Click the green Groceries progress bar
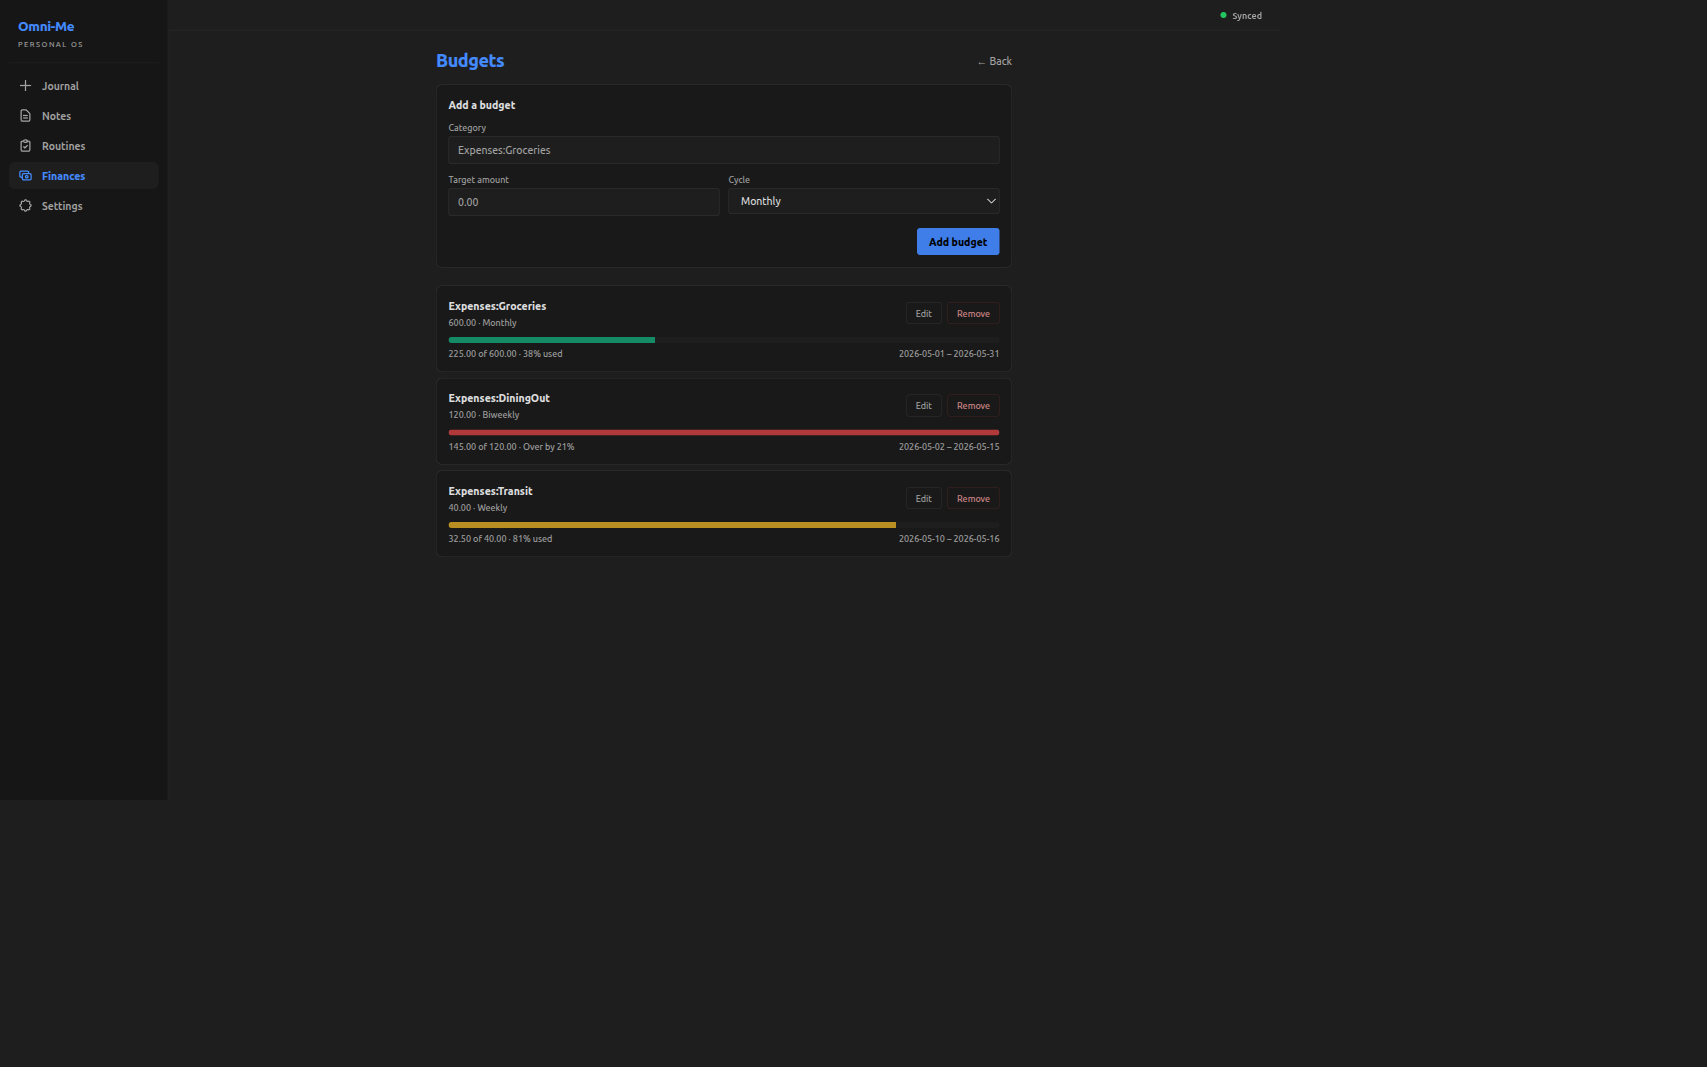This screenshot has height=1067, width=1707. [552, 340]
